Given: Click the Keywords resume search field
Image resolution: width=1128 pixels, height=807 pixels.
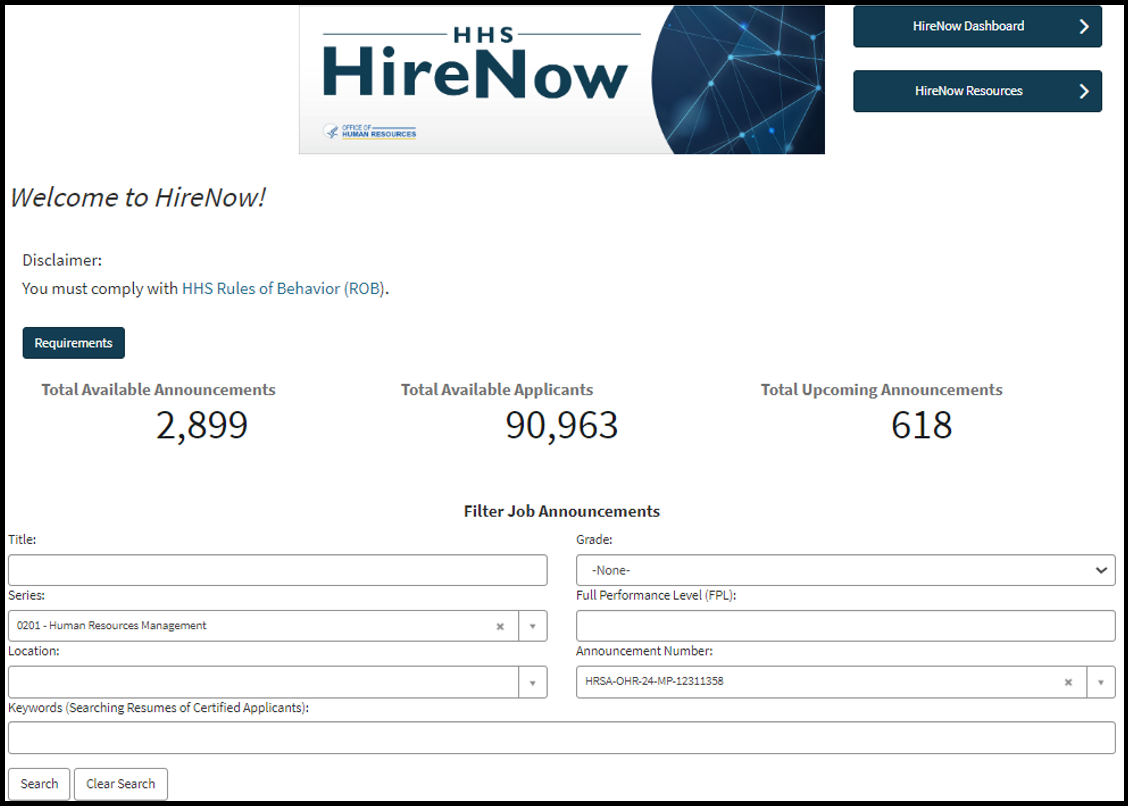Looking at the screenshot, I should tap(562, 738).
